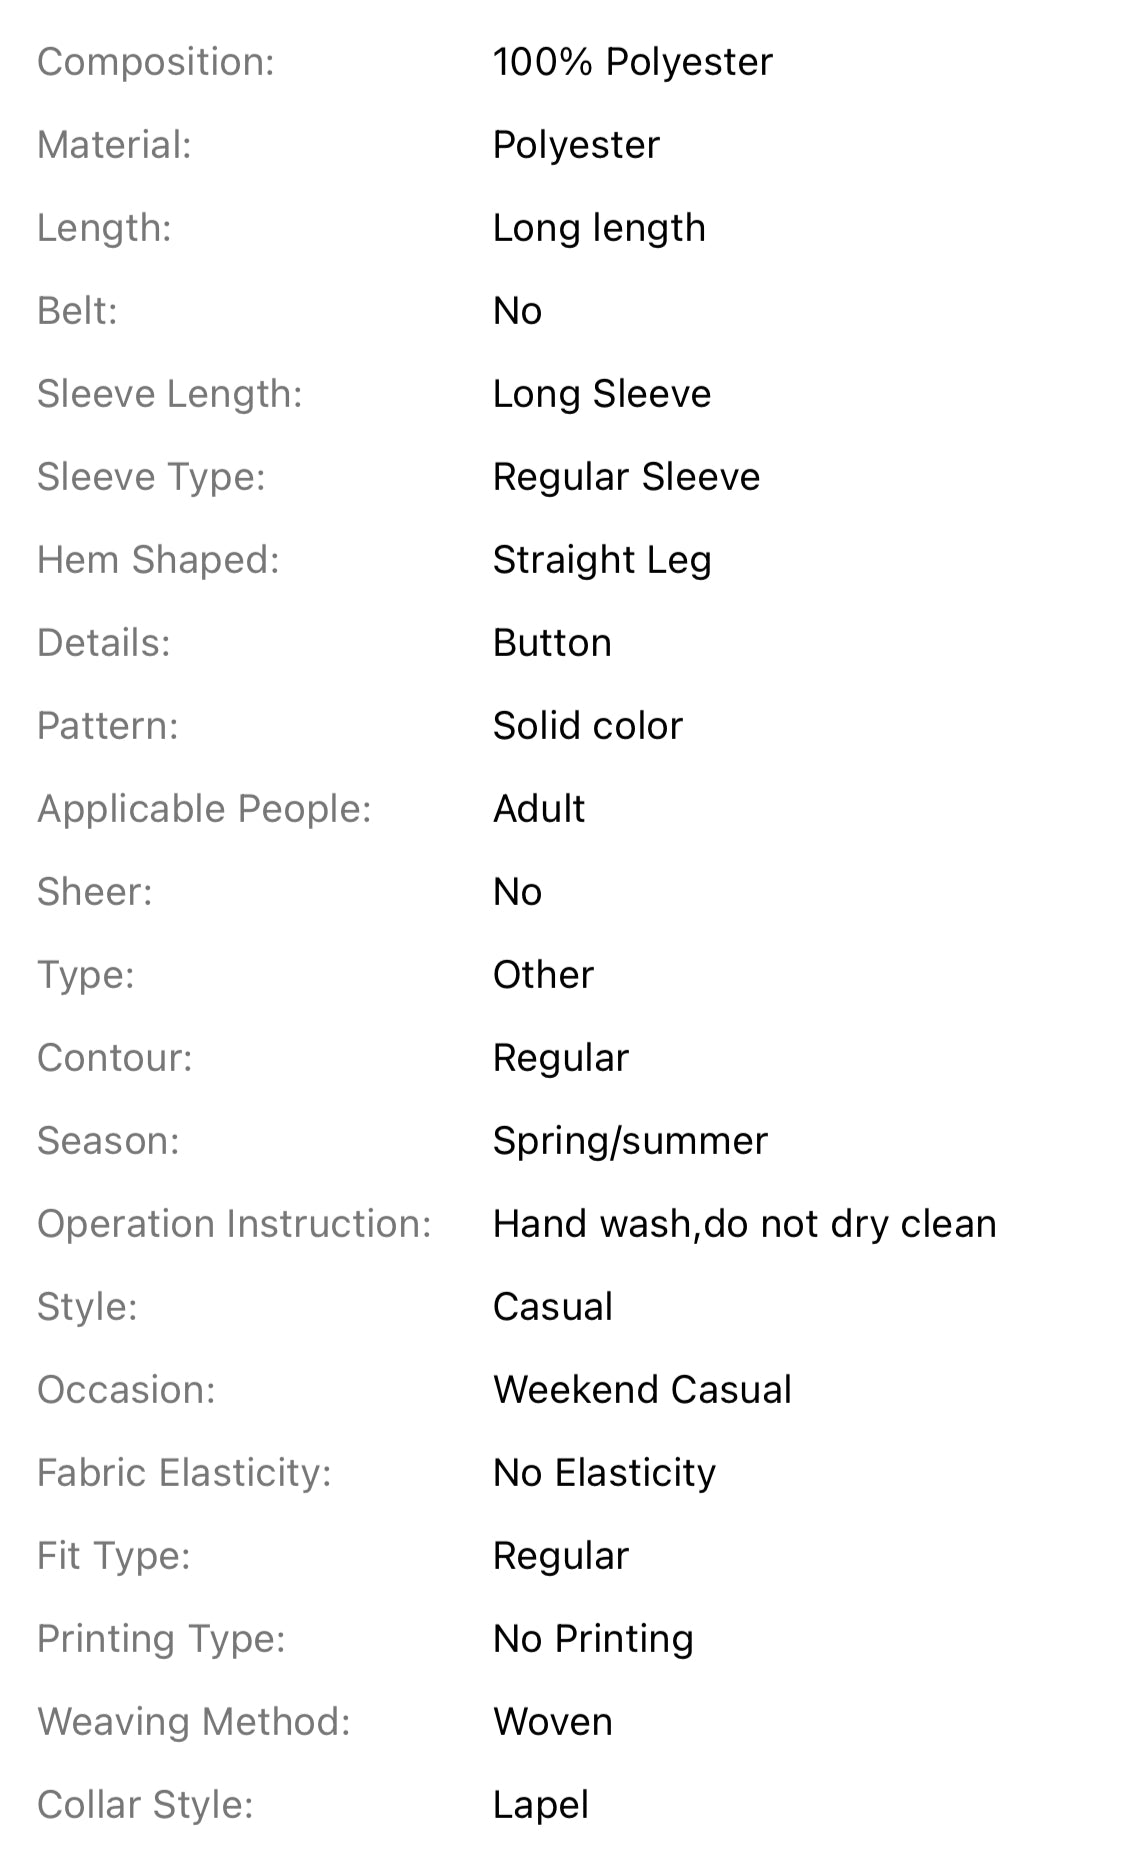Screen dimensions: 1132x1860
Task: Tap the 'Regular Sleeve' text
Action: pyautogui.click(x=626, y=477)
